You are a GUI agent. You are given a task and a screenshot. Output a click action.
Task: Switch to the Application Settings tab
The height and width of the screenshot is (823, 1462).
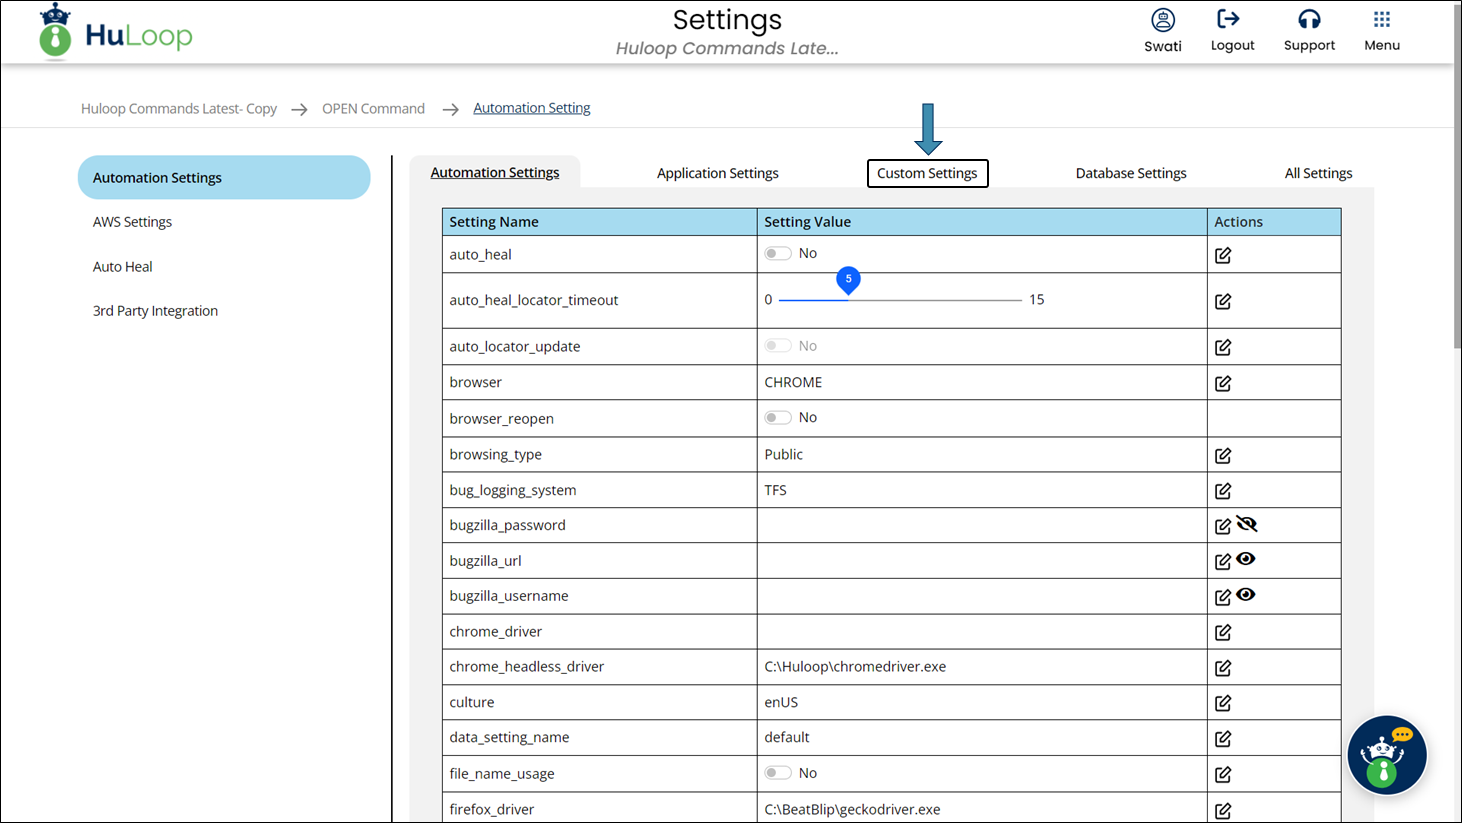pos(717,173)
